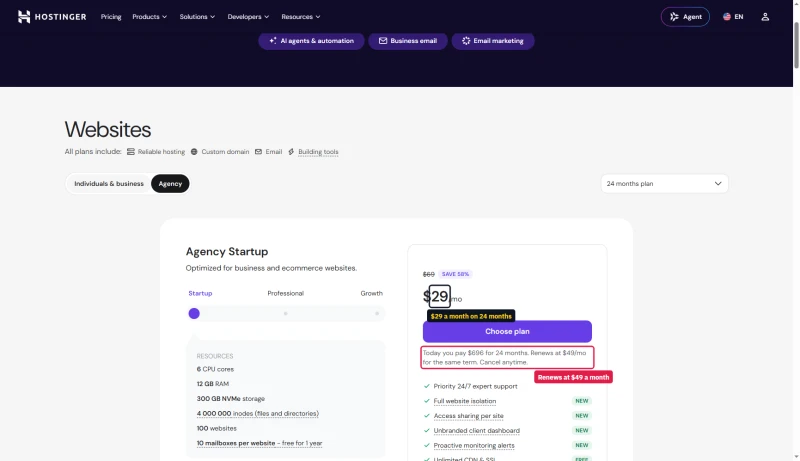Click the Agent button

tap(685, 17)
